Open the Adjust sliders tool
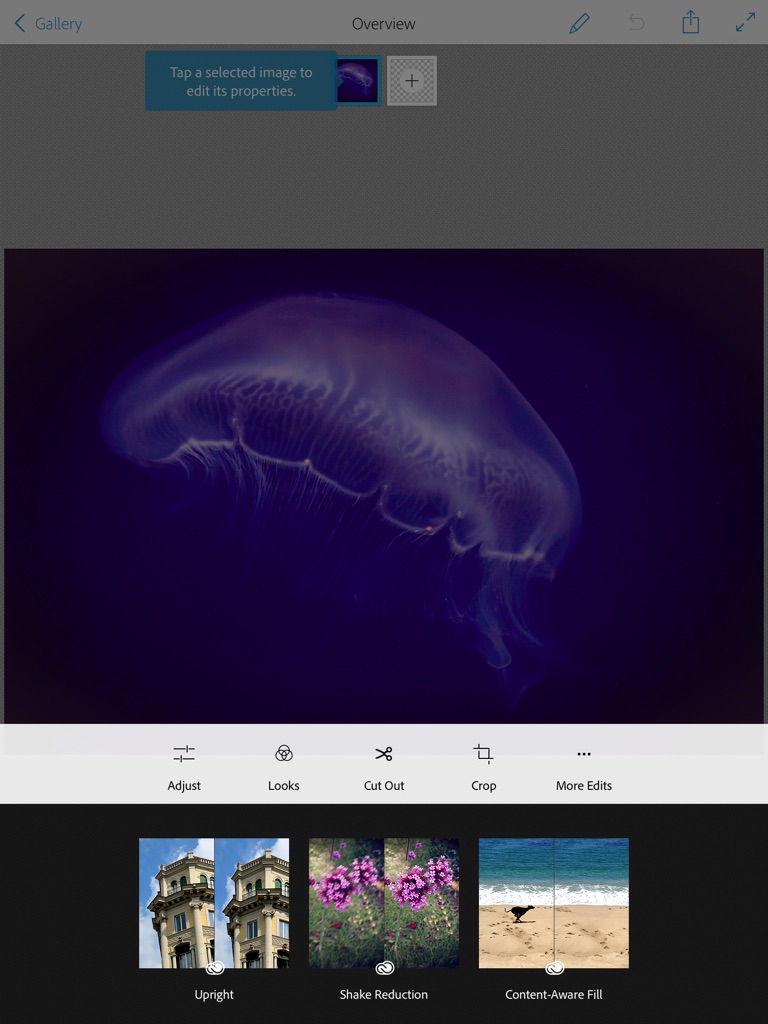The width and height of the screenshot is (768, 1024). click(184, 766)
